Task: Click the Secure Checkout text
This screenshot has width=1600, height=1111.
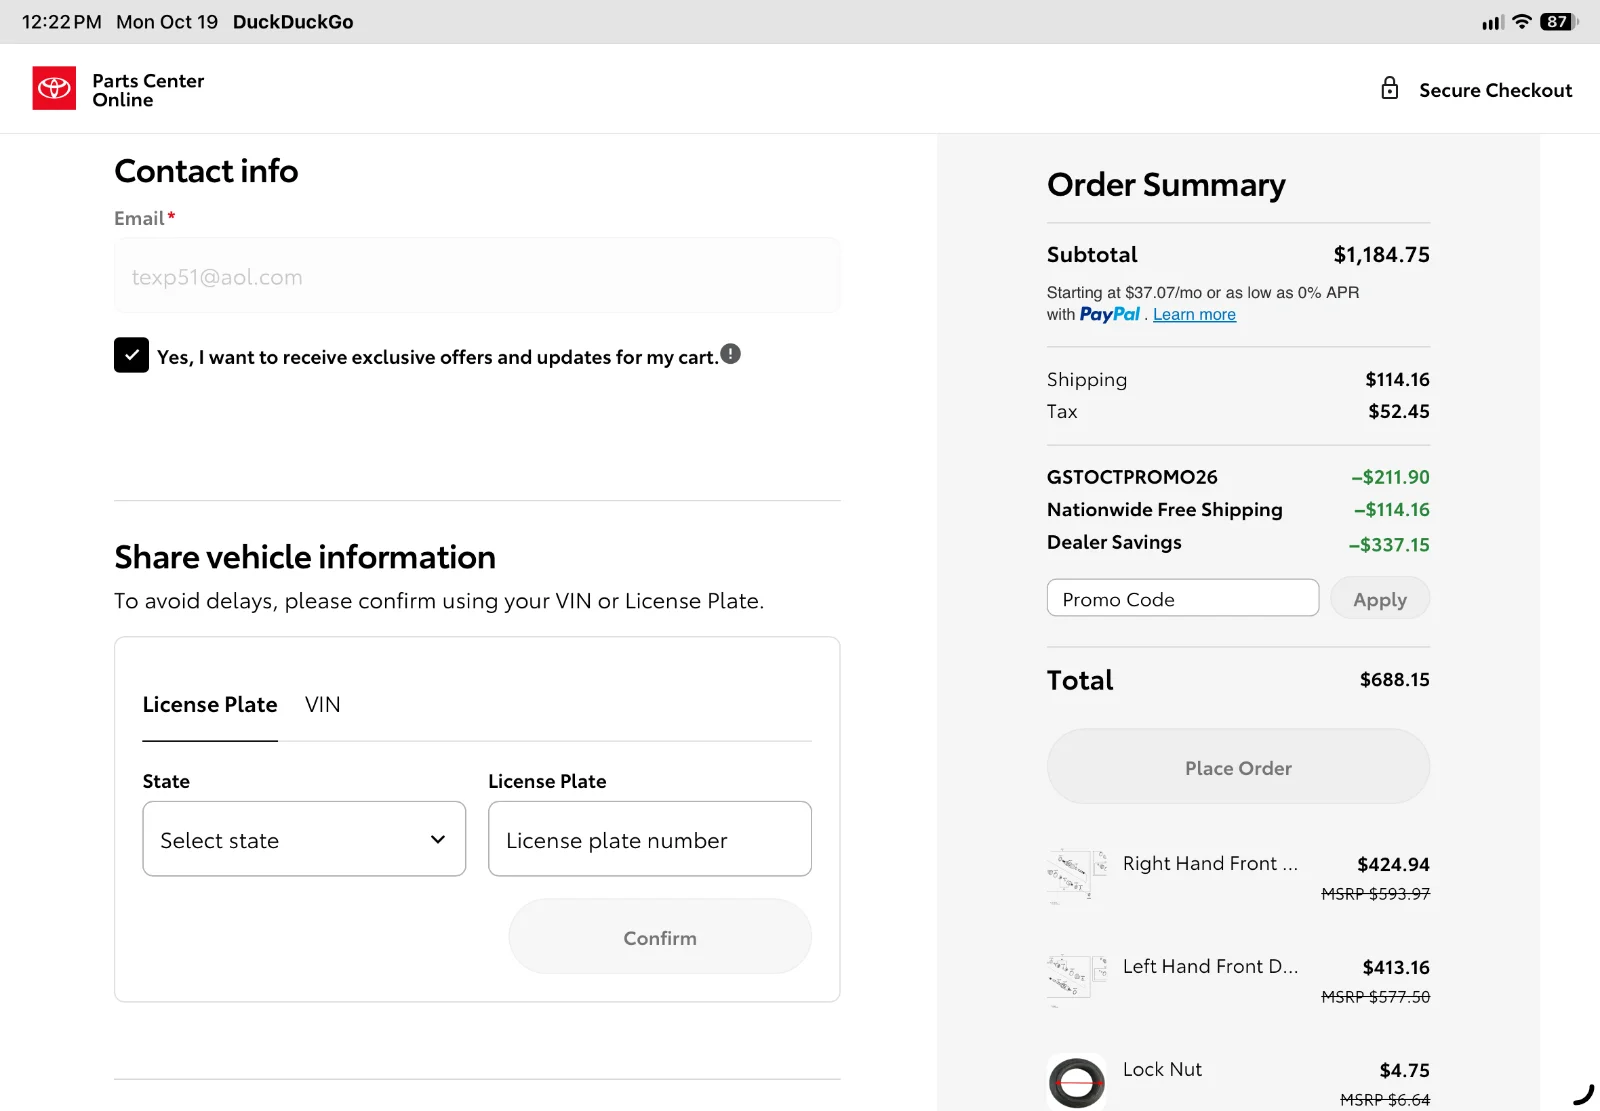Action: (x=1495, y=90)
